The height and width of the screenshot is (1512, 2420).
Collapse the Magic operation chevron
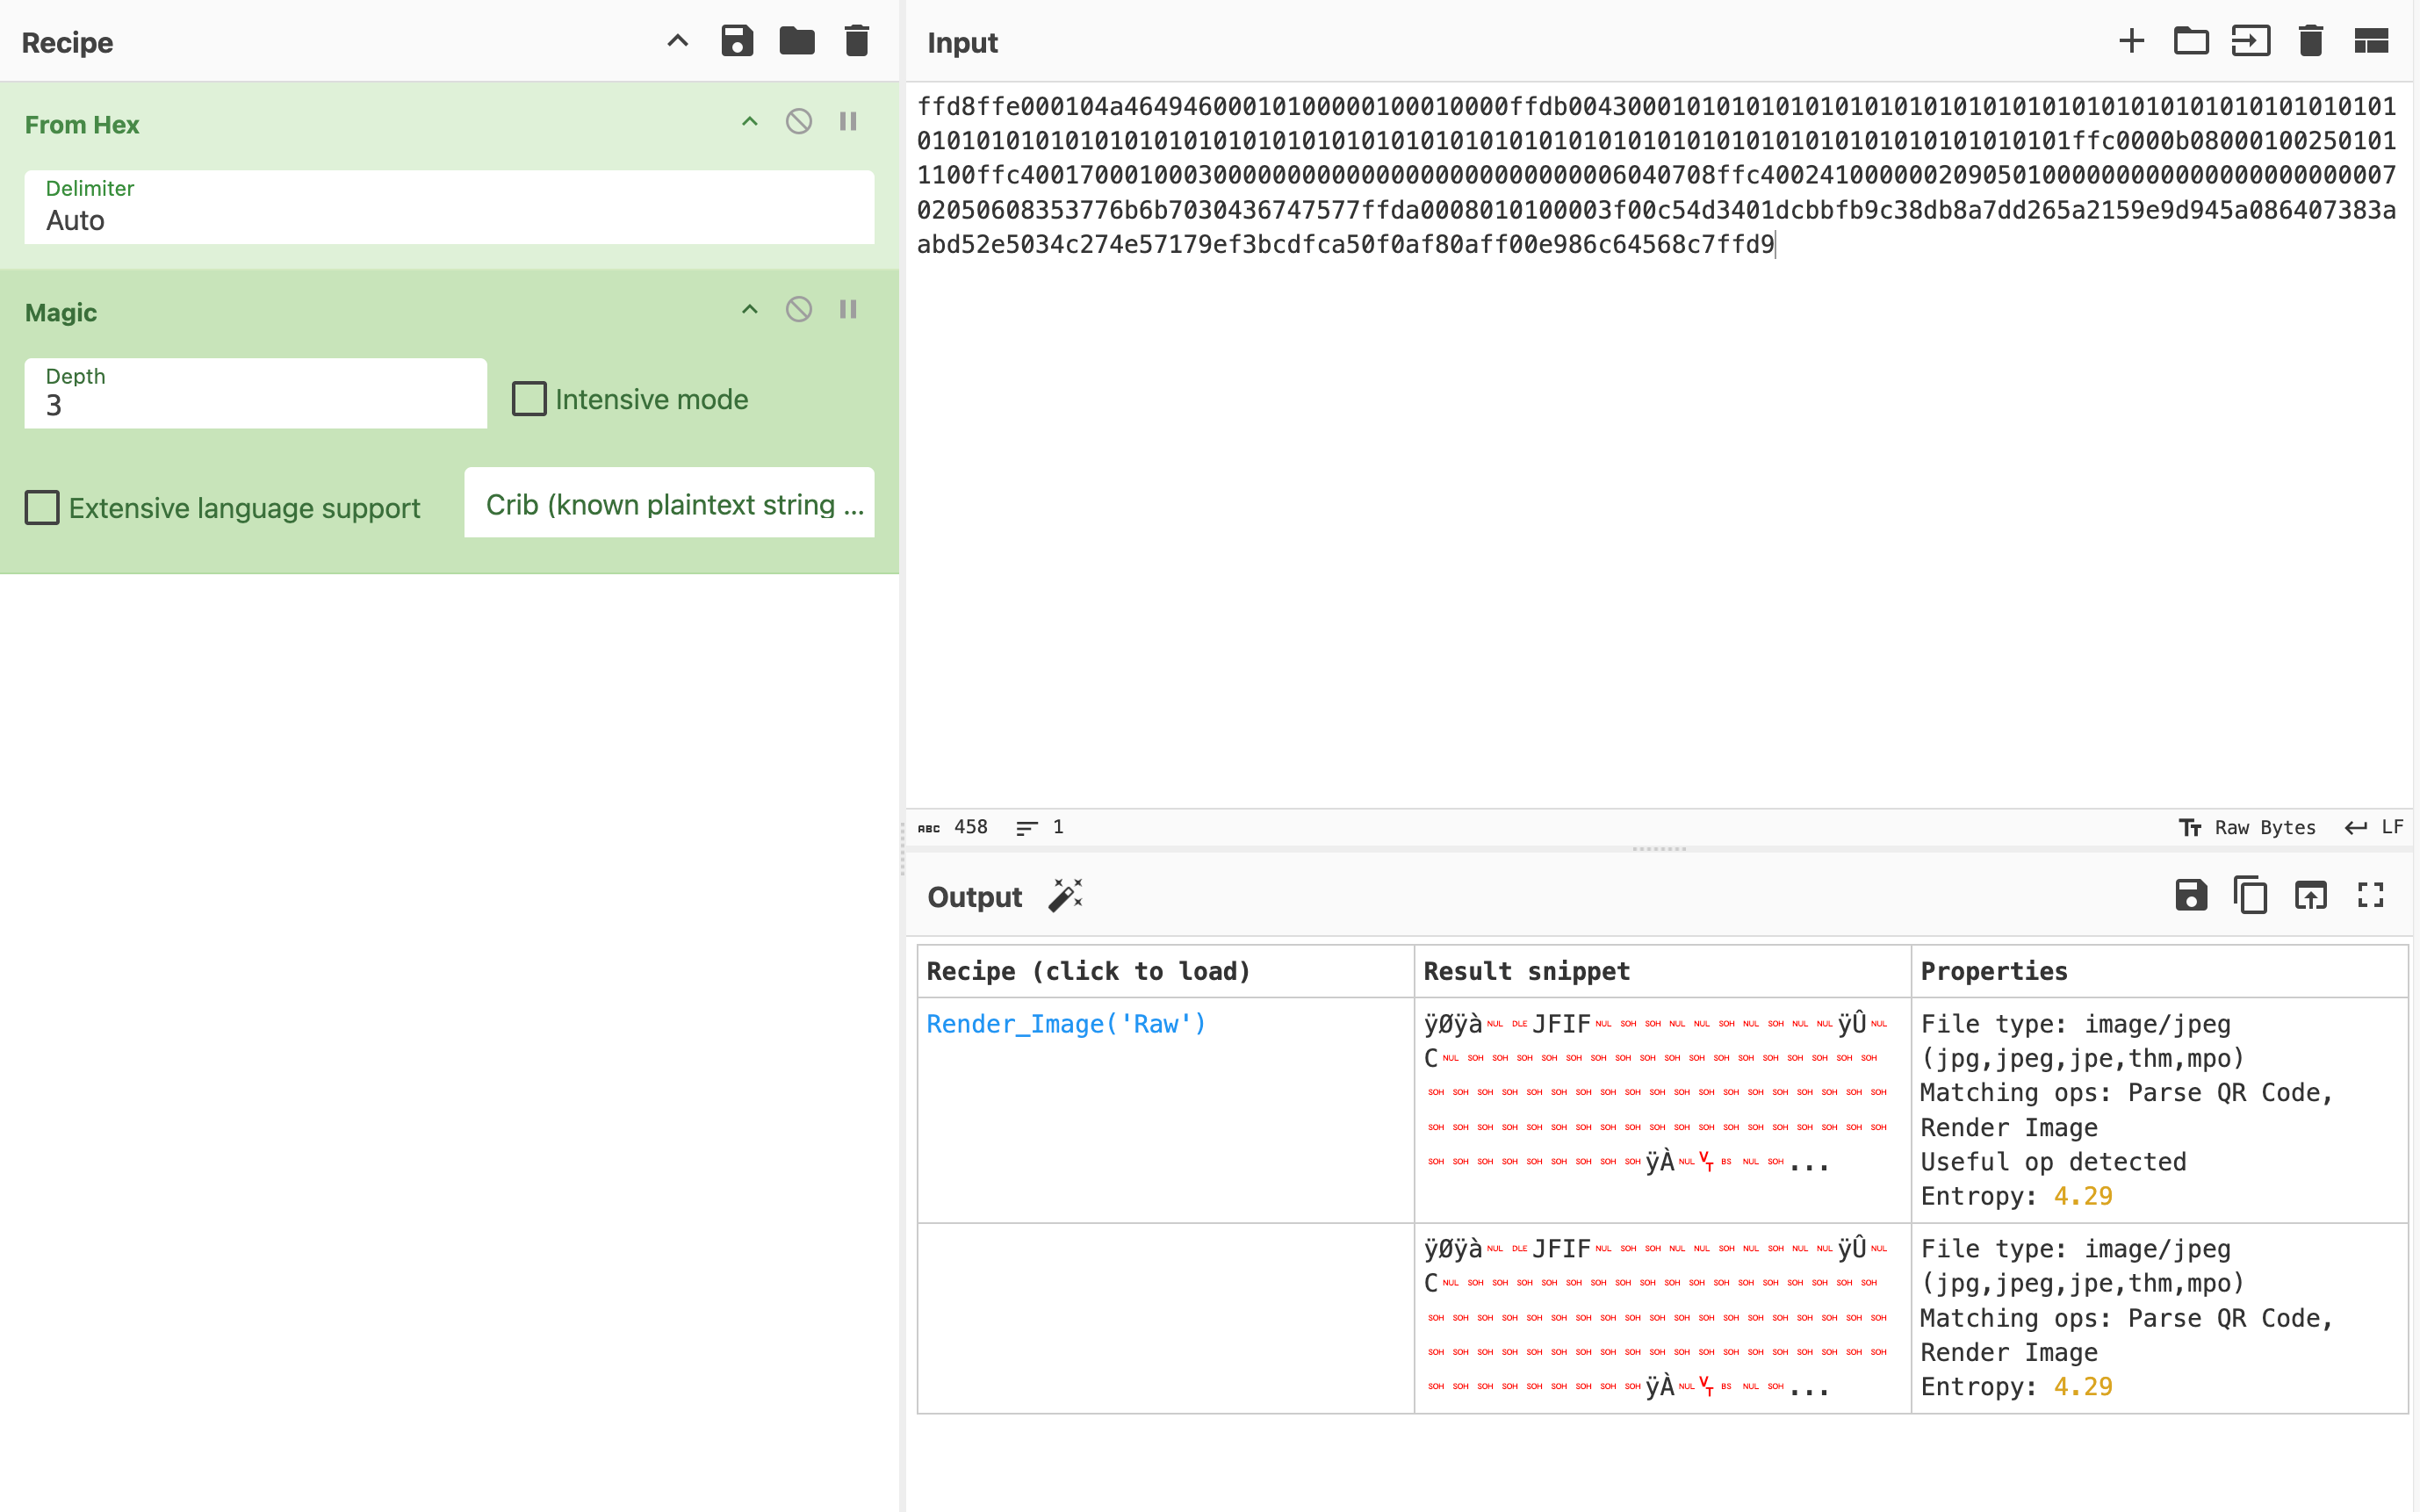pos(749,310)
